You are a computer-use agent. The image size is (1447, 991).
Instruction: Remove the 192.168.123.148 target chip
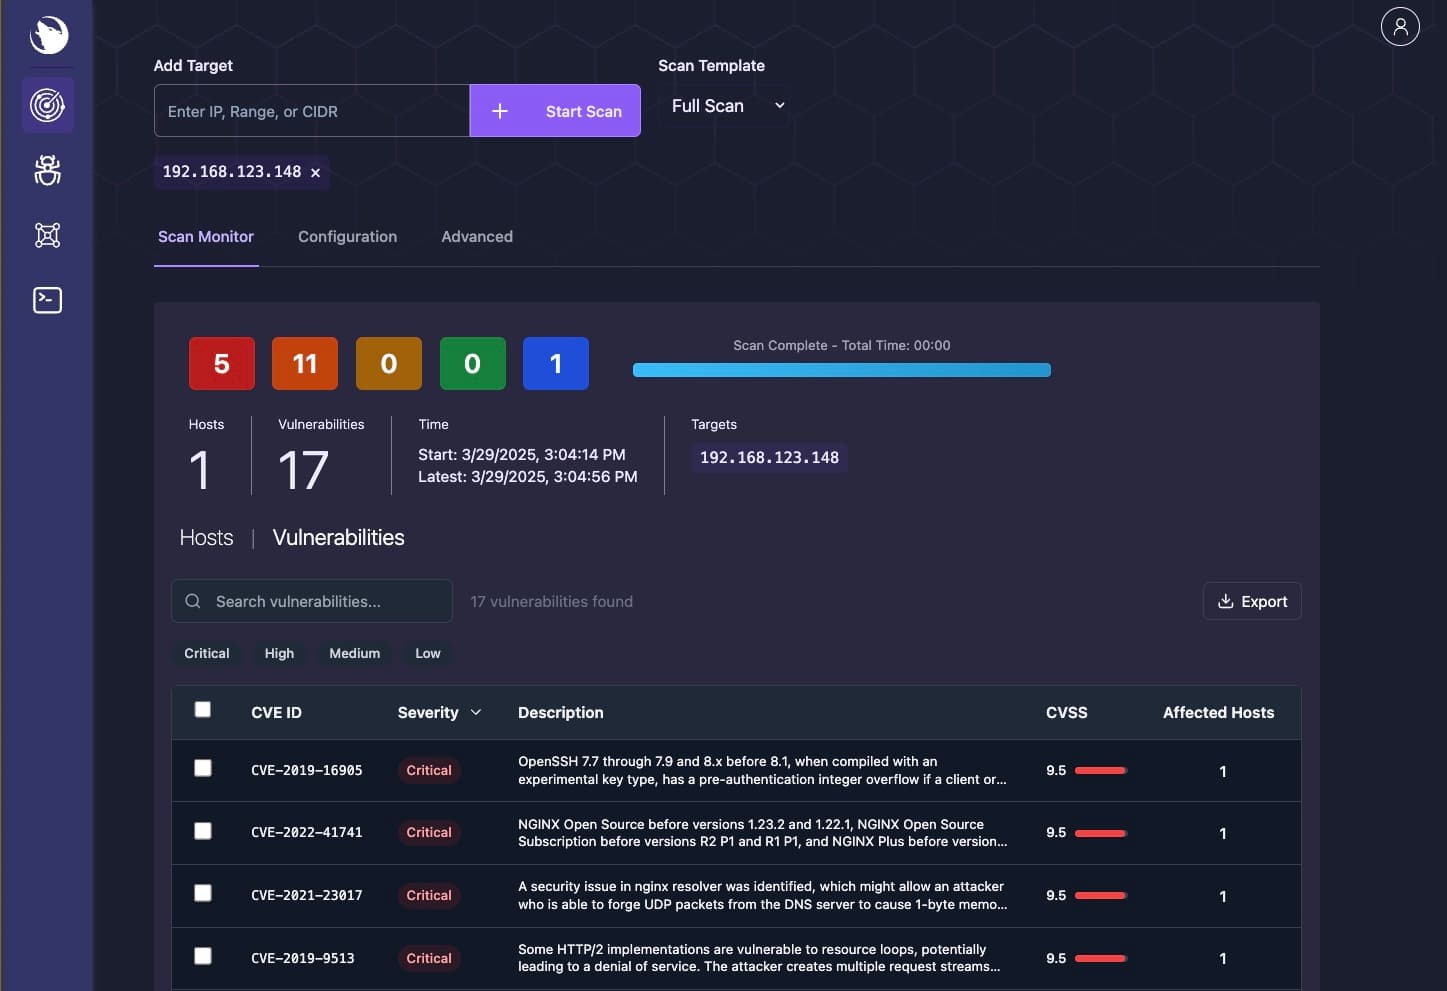[315, 172]
